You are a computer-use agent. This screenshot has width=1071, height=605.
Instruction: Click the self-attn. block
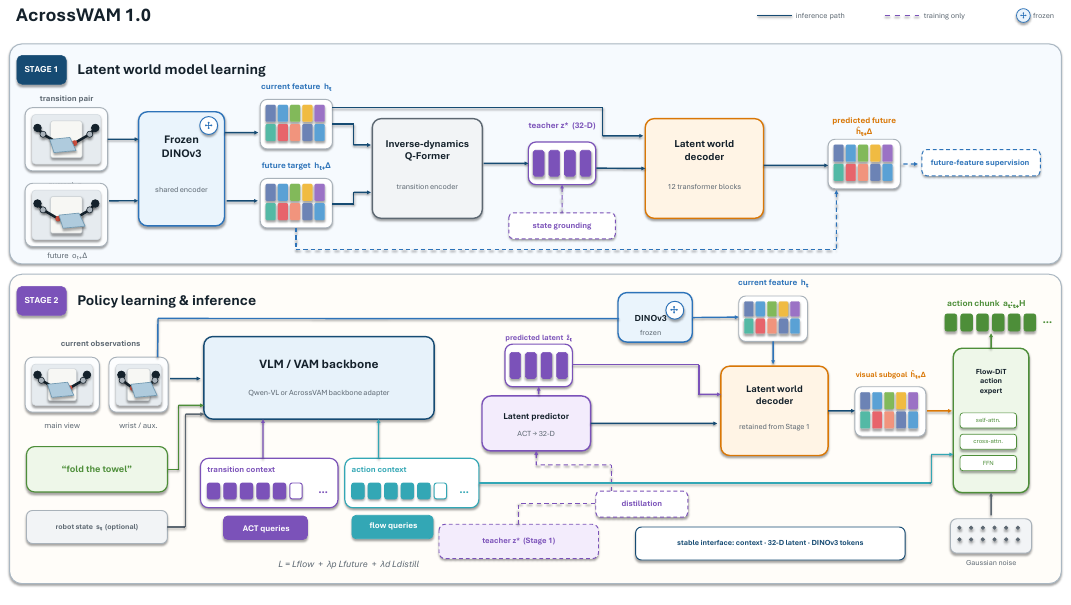988,421
